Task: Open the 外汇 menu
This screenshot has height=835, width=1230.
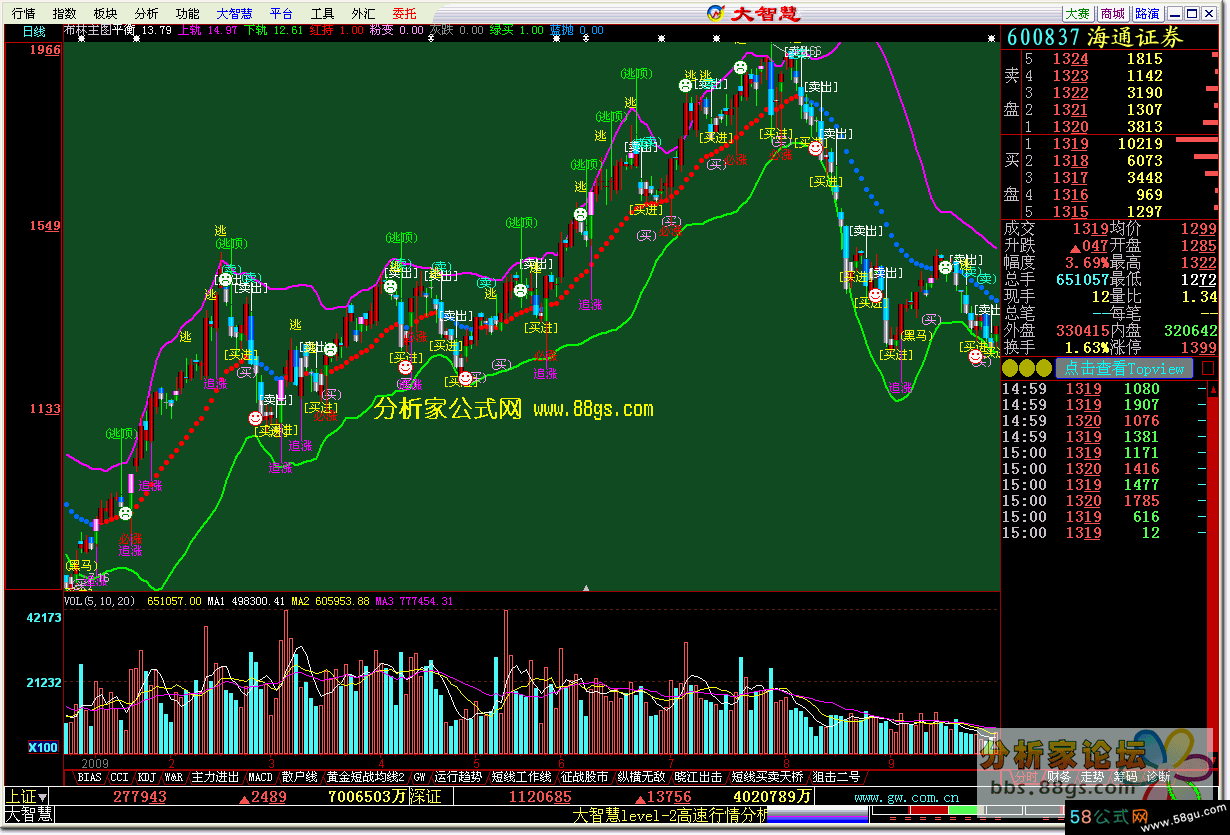Action: point(363,13)
